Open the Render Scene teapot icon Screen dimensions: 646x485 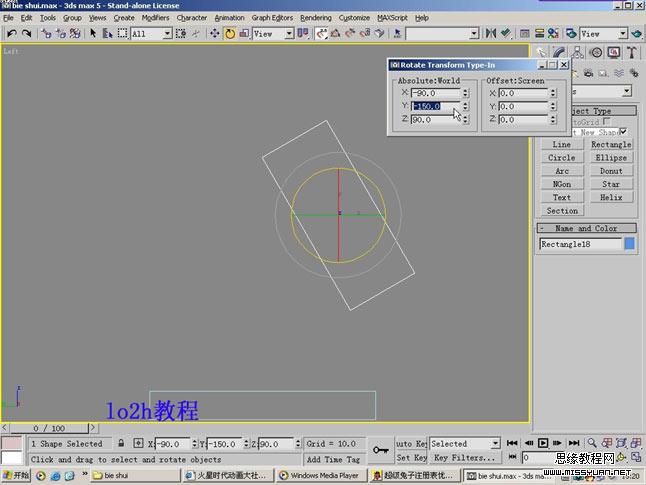pos(571,33)
